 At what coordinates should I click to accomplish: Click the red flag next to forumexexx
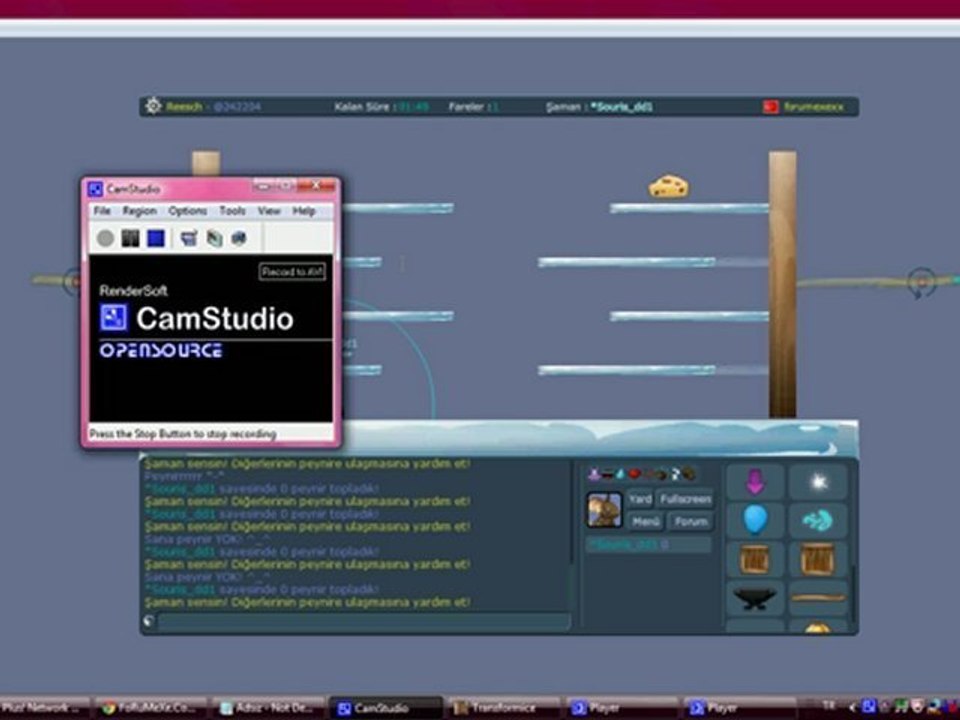point(770,107)
